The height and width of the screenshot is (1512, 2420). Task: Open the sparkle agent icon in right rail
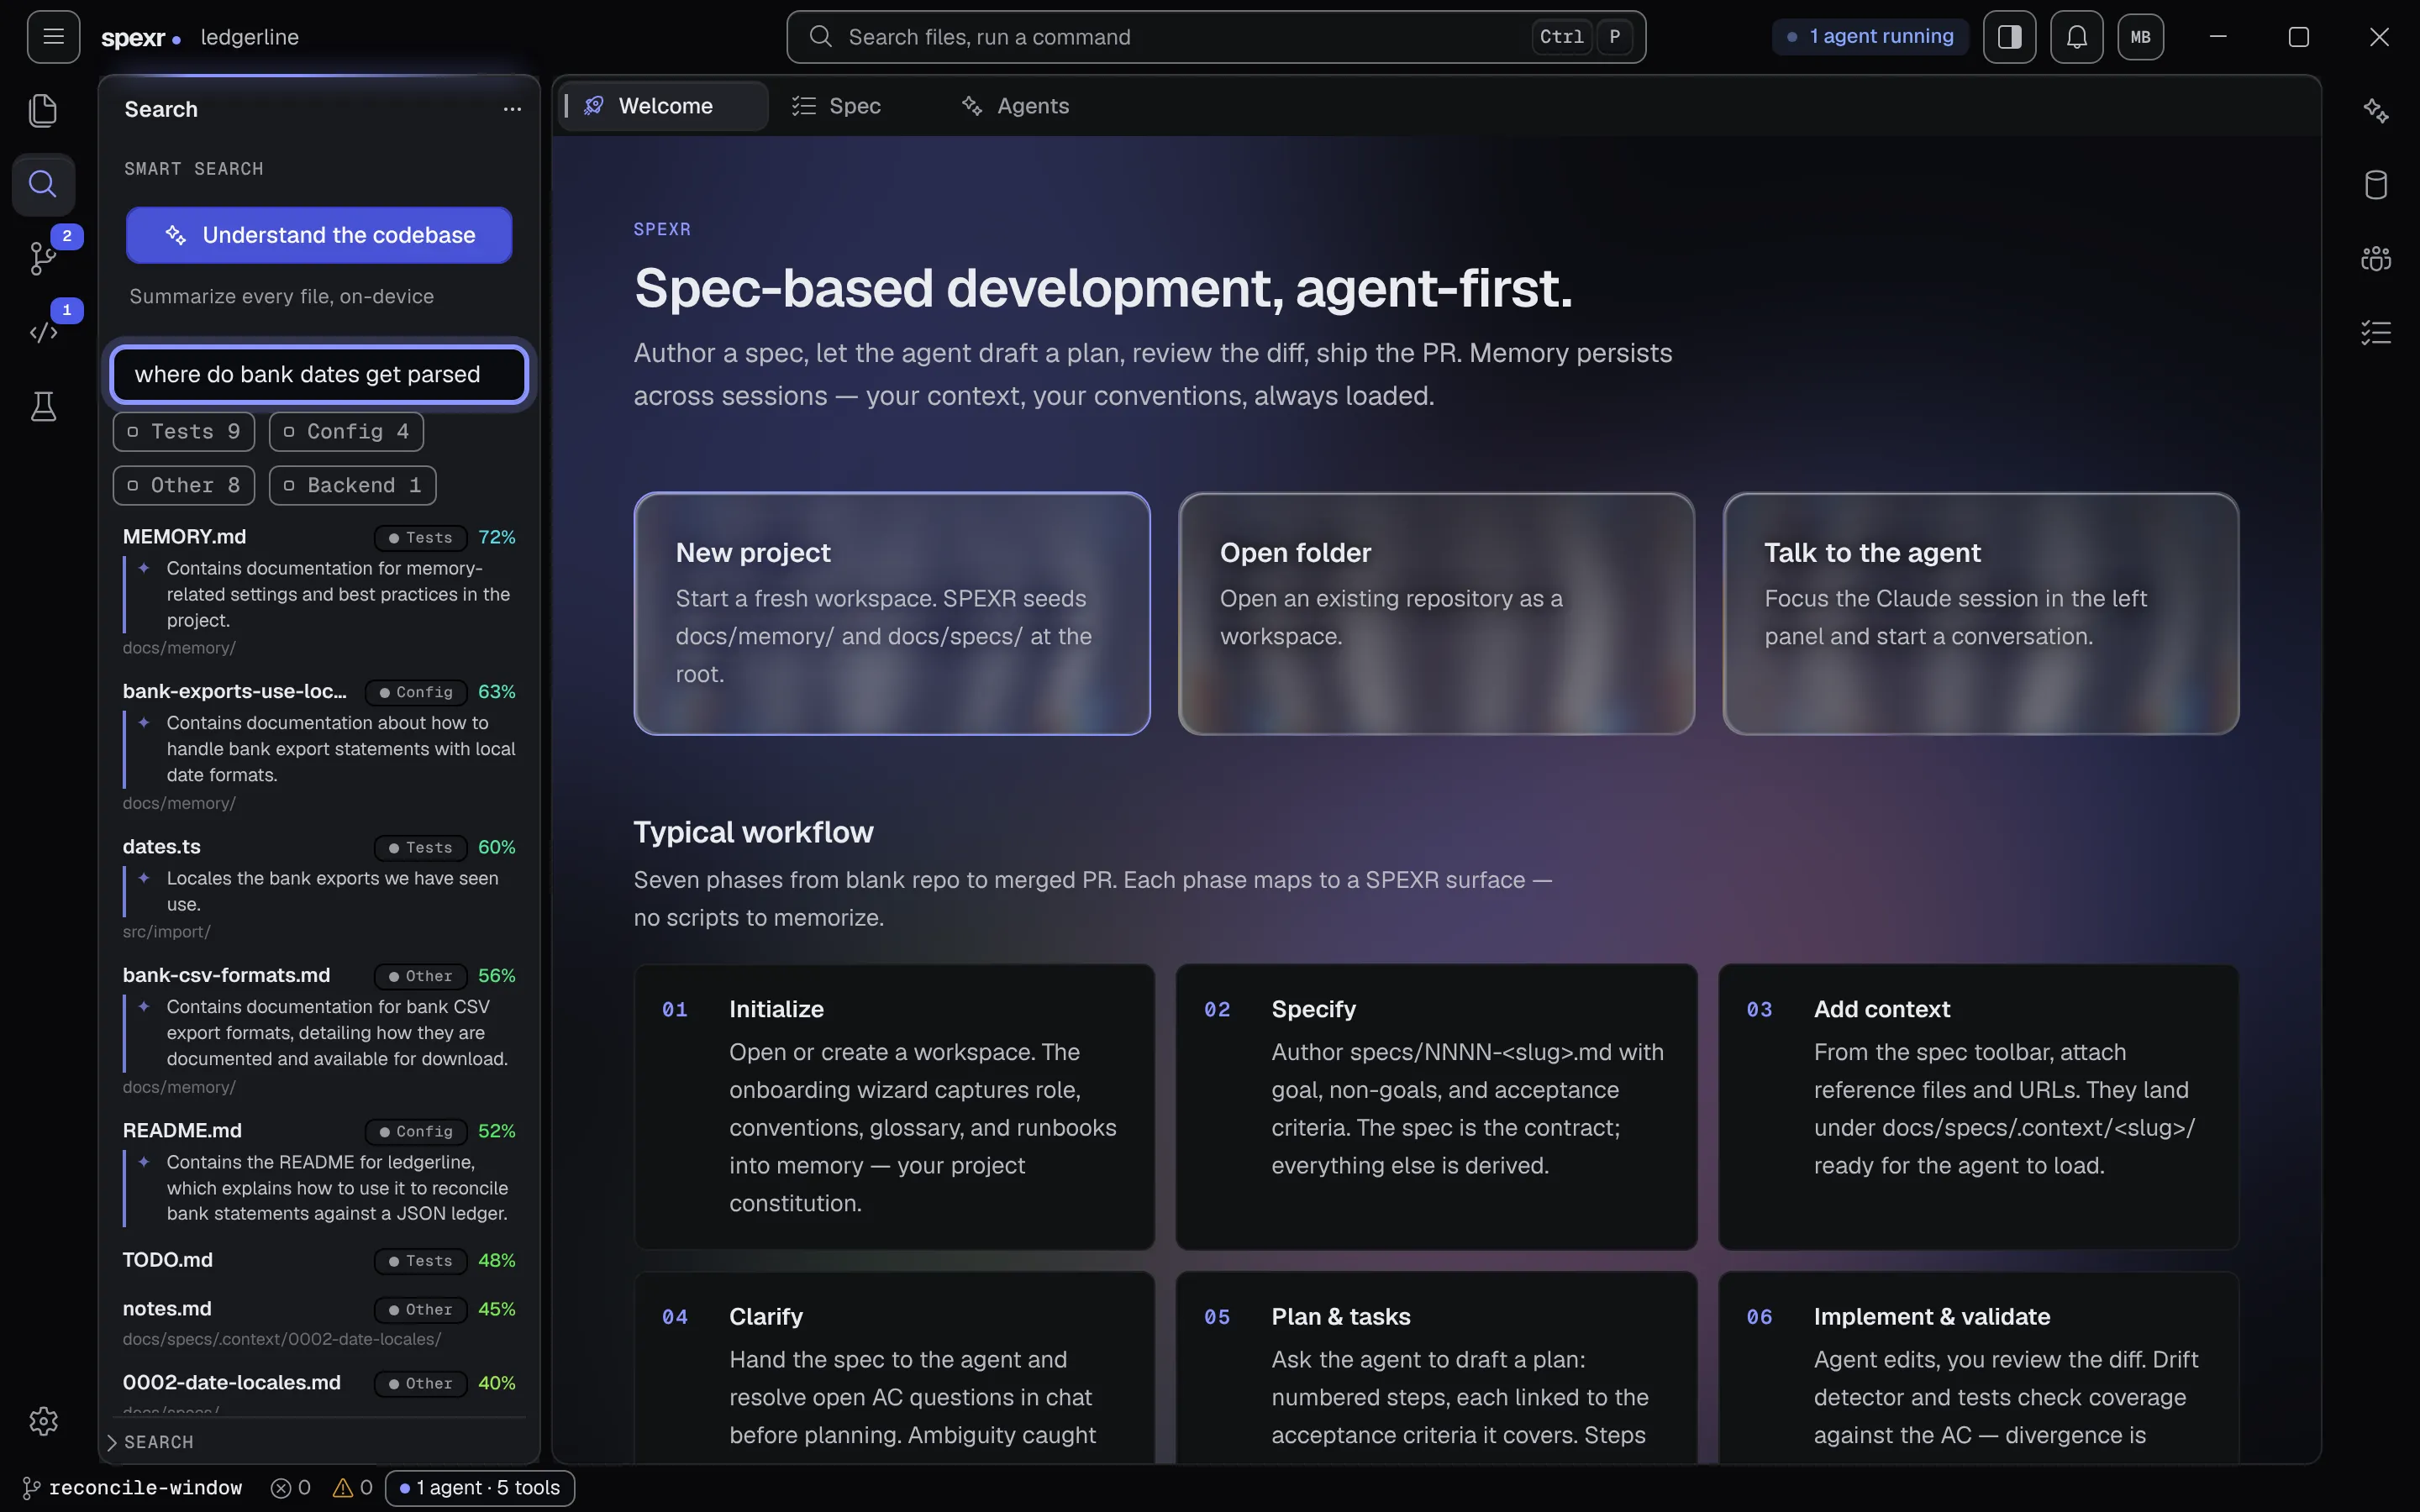[2376, 110]
